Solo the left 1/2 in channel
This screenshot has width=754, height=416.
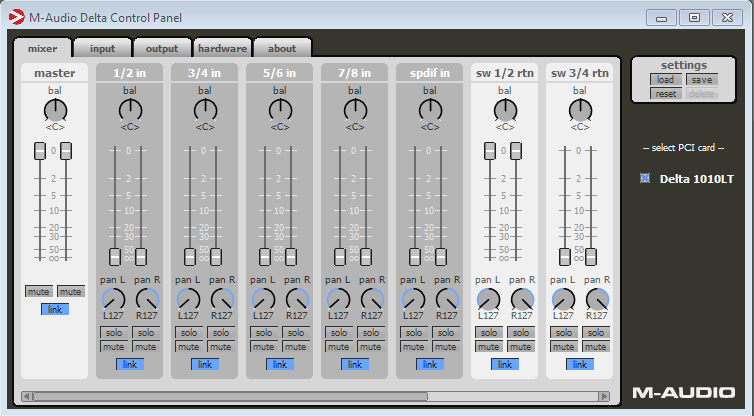(x=114, y=332)
